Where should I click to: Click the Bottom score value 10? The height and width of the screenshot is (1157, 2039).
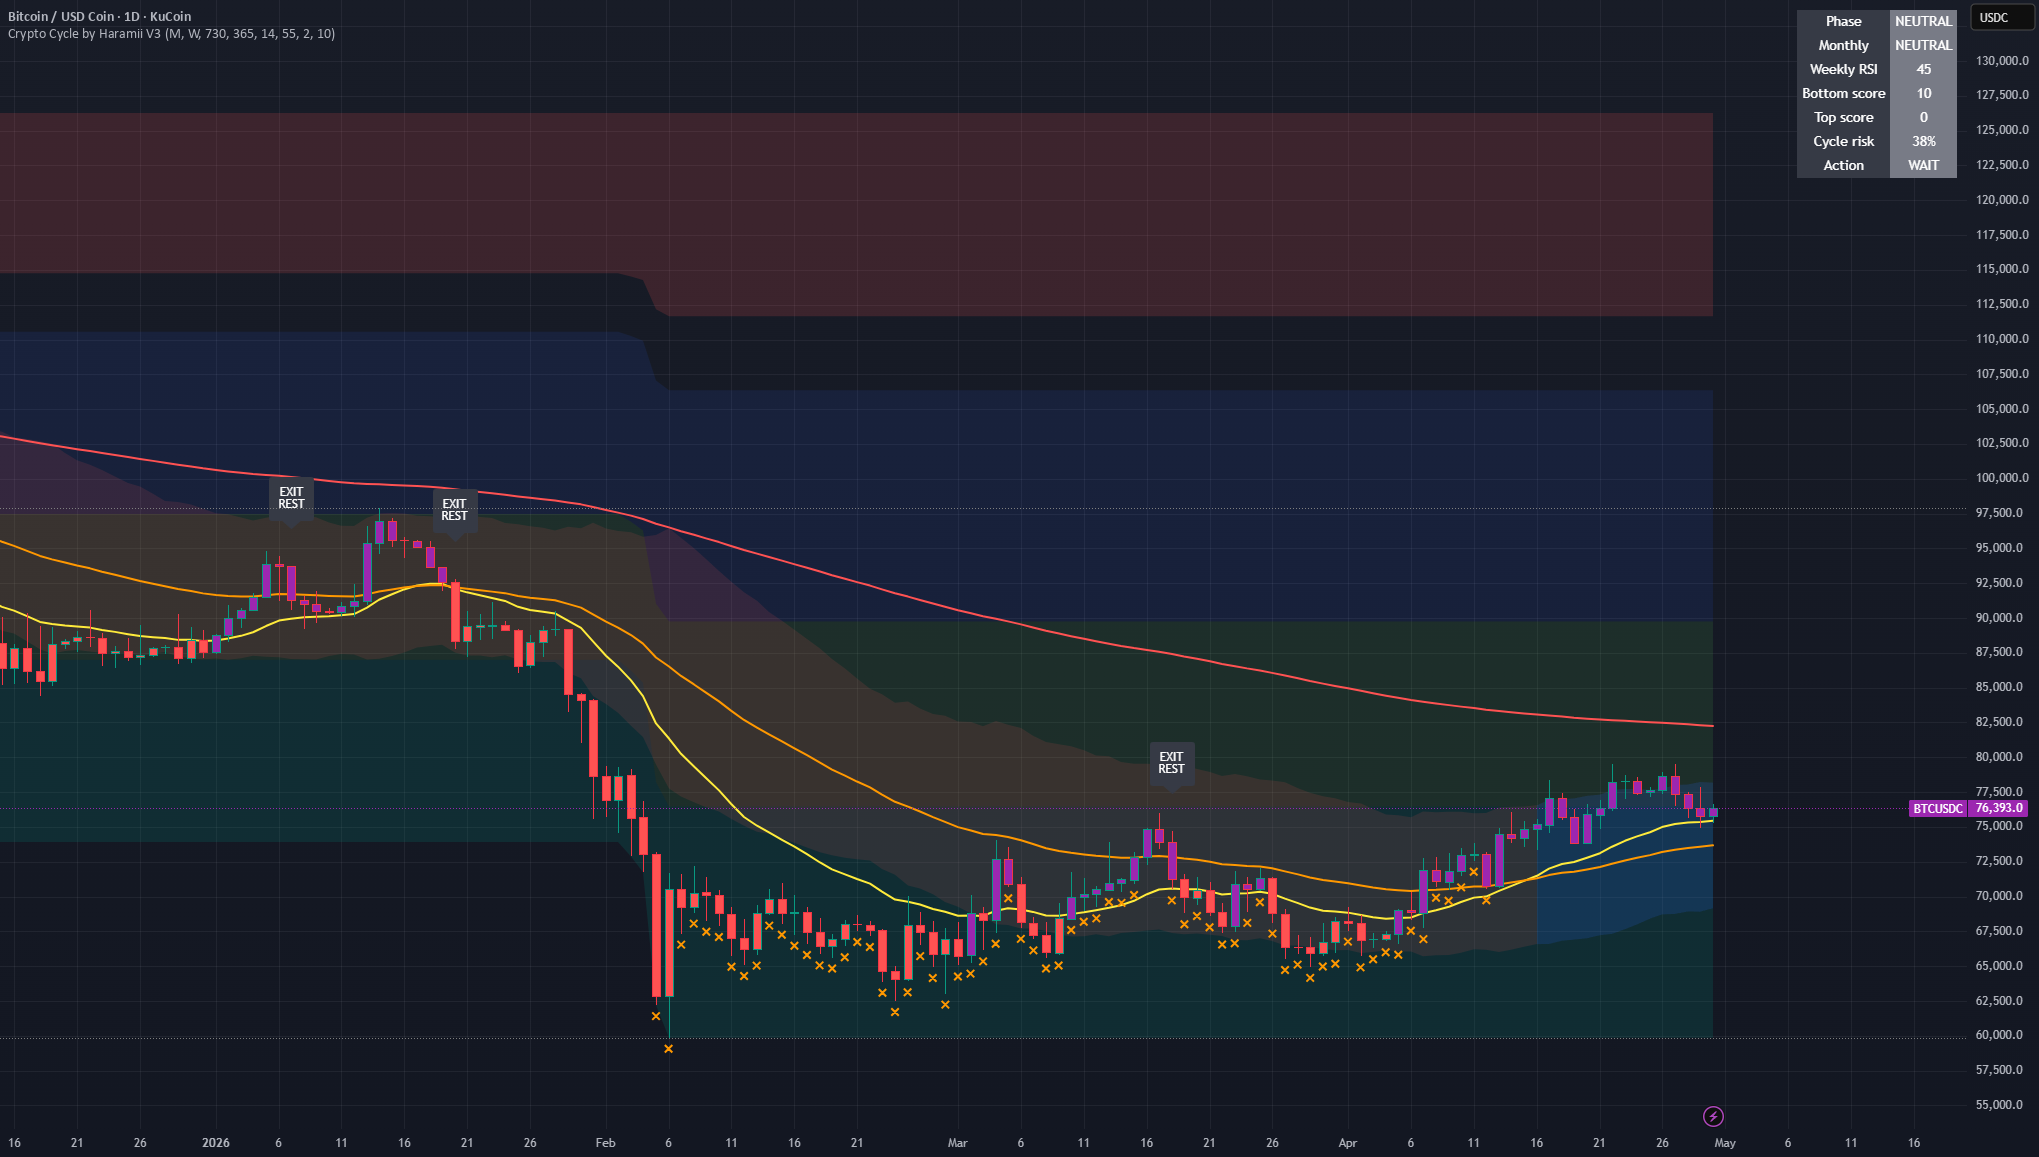1923,93
